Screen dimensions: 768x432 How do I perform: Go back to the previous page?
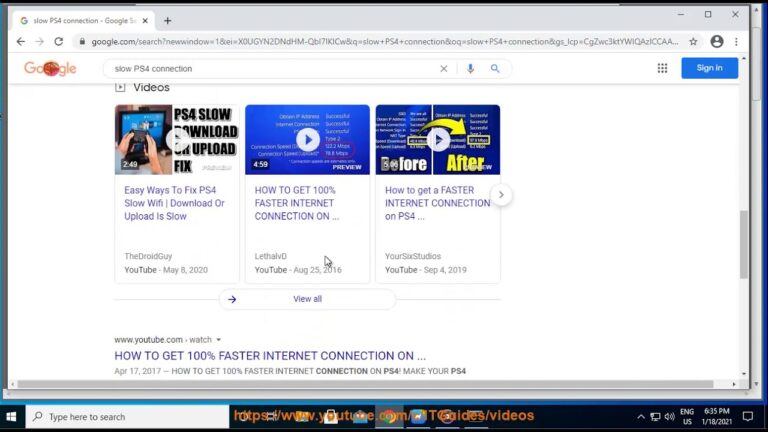point(21,42)
